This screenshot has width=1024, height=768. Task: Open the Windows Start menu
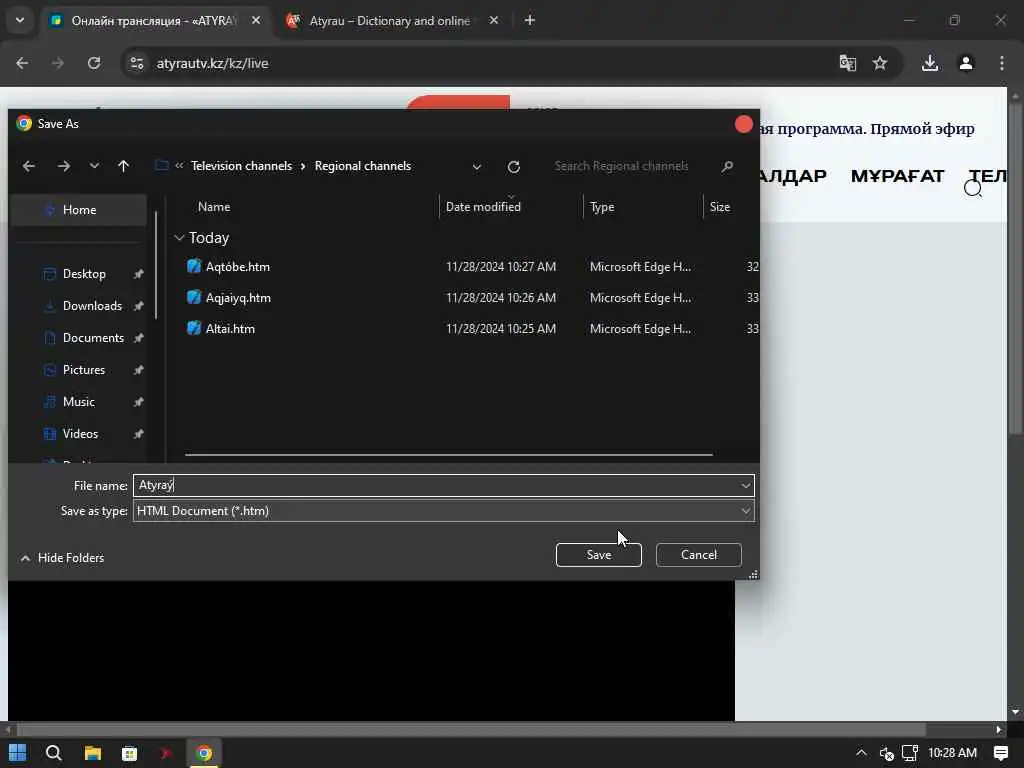click(18, 753)
